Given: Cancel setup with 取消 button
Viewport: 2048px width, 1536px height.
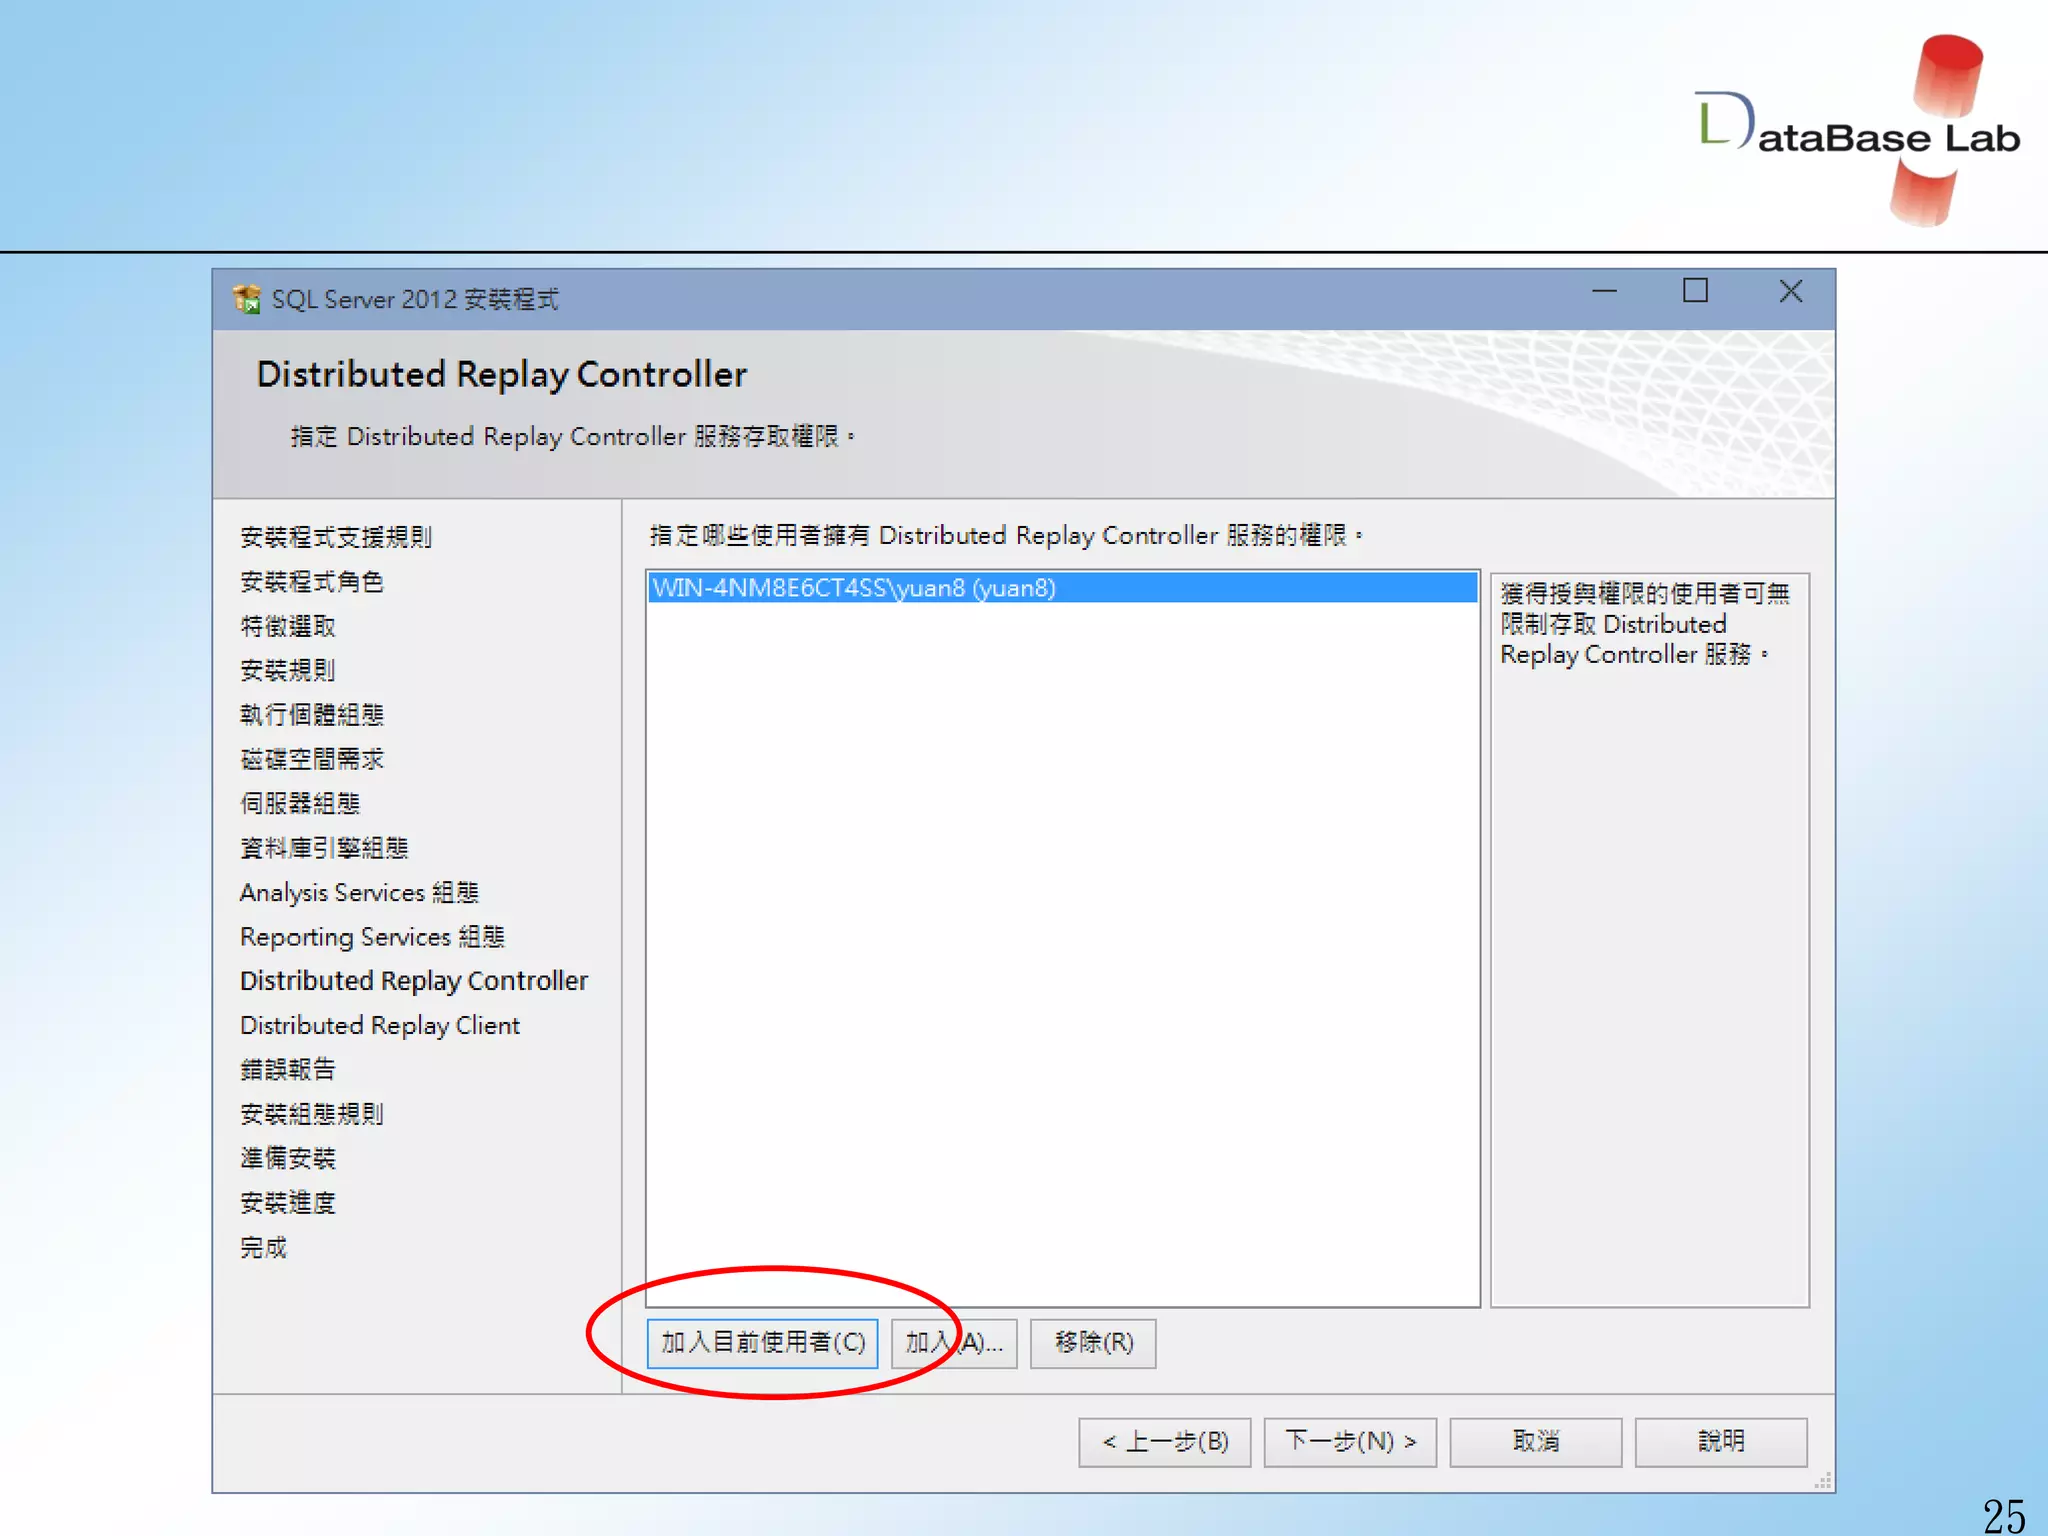Looking at the screenshot, I should pyautogui.click(x=1535, y=1442).
